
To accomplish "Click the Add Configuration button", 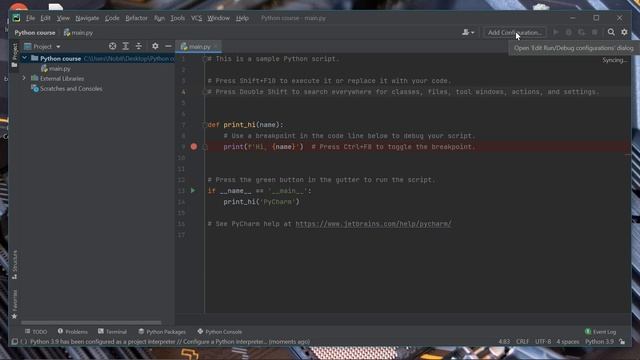I will (515, 32).
